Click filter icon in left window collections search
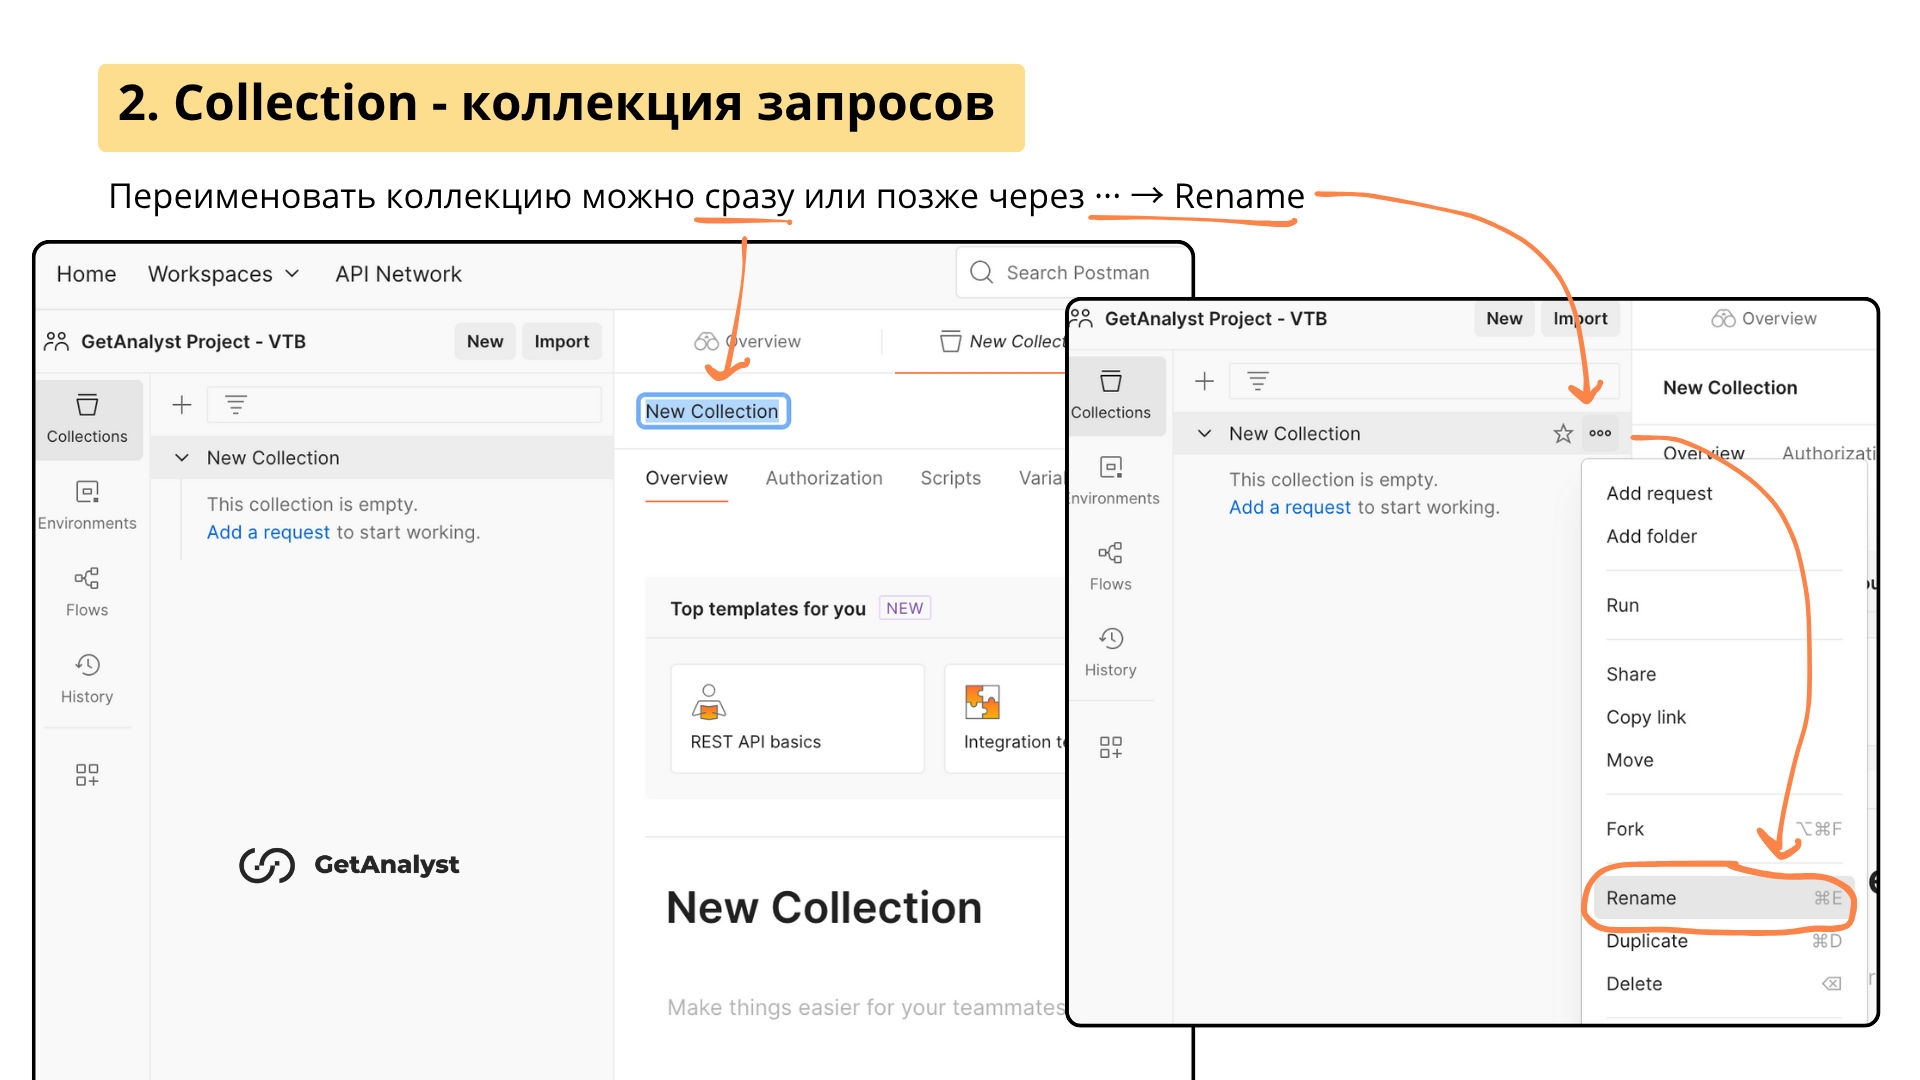The width and height of the screenshot is (1920, 1080). coord(236,405)
